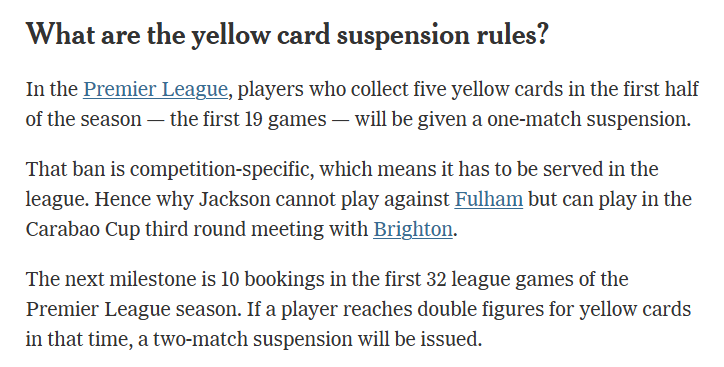The image size is (724, 367).
Task: Click the word 'competition-specific'
Action: click(219, 169)
